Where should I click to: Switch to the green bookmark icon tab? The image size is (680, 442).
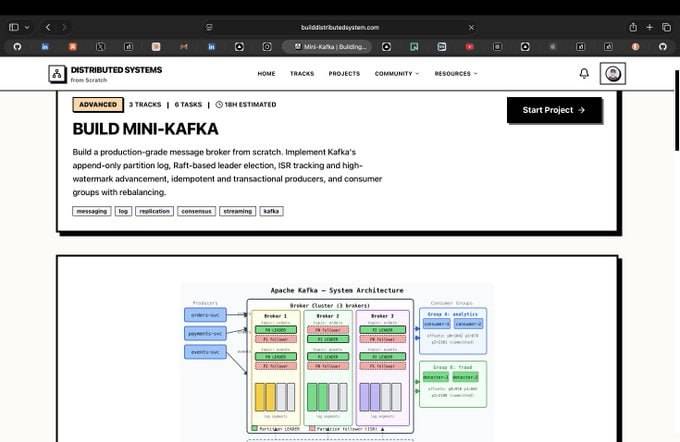coord(414,46)
